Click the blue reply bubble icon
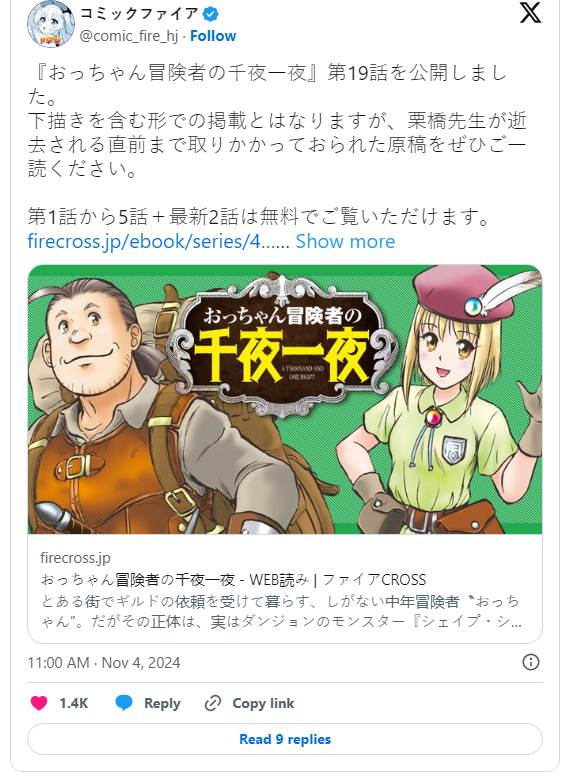 124,703
